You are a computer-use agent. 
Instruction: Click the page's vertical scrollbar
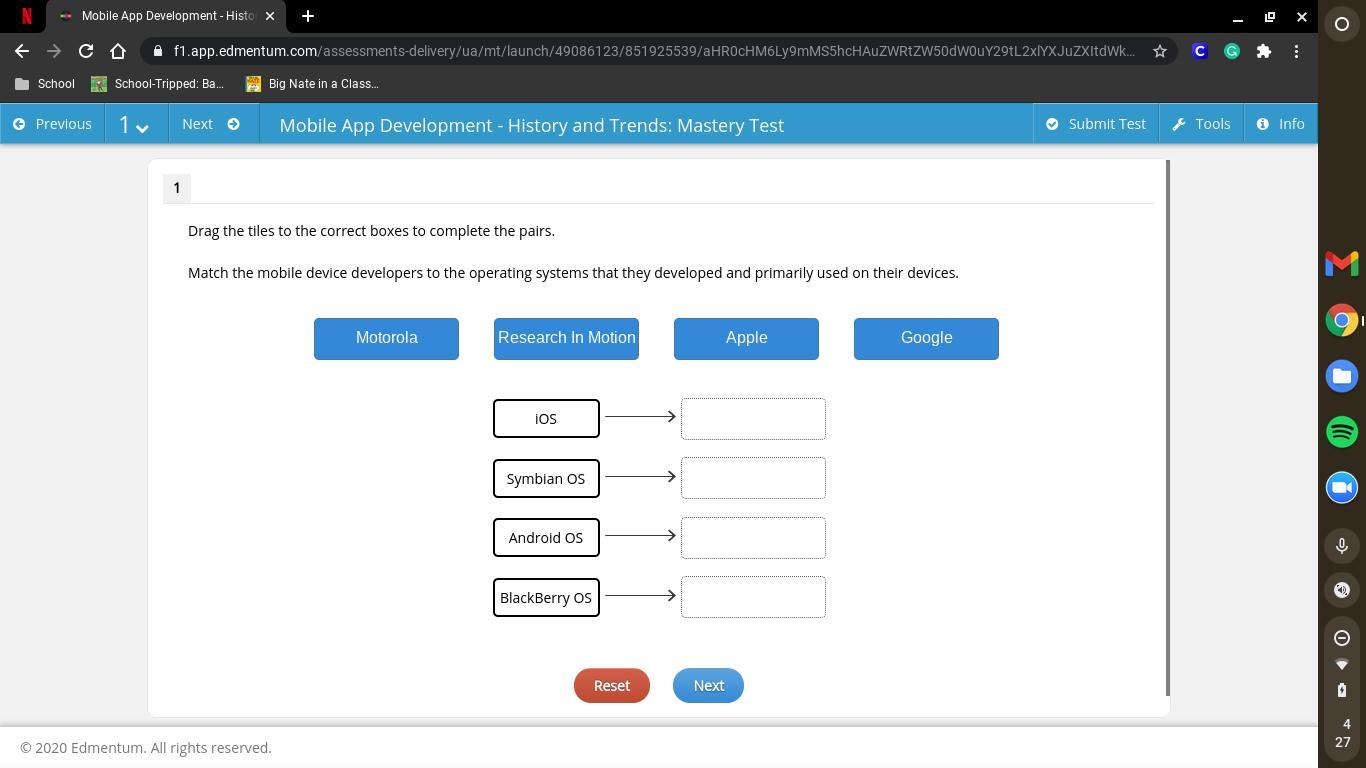click(x=1168, y=428)
